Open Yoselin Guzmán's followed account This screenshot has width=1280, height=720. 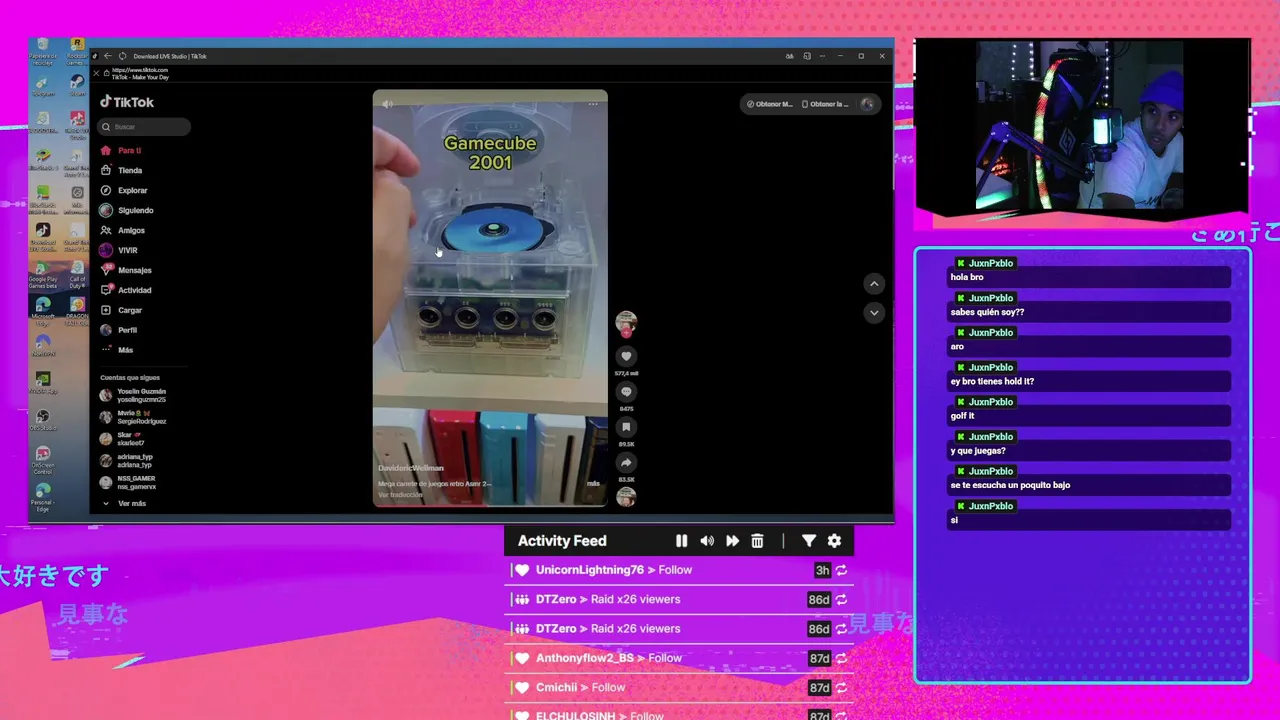(134, 396)
